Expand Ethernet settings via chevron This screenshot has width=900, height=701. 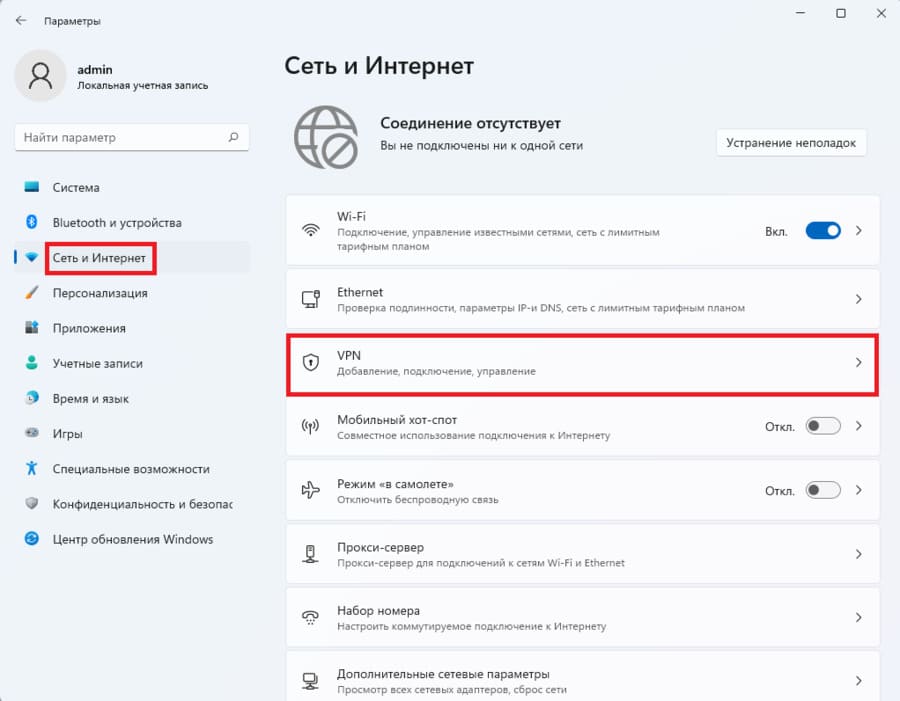859,299
